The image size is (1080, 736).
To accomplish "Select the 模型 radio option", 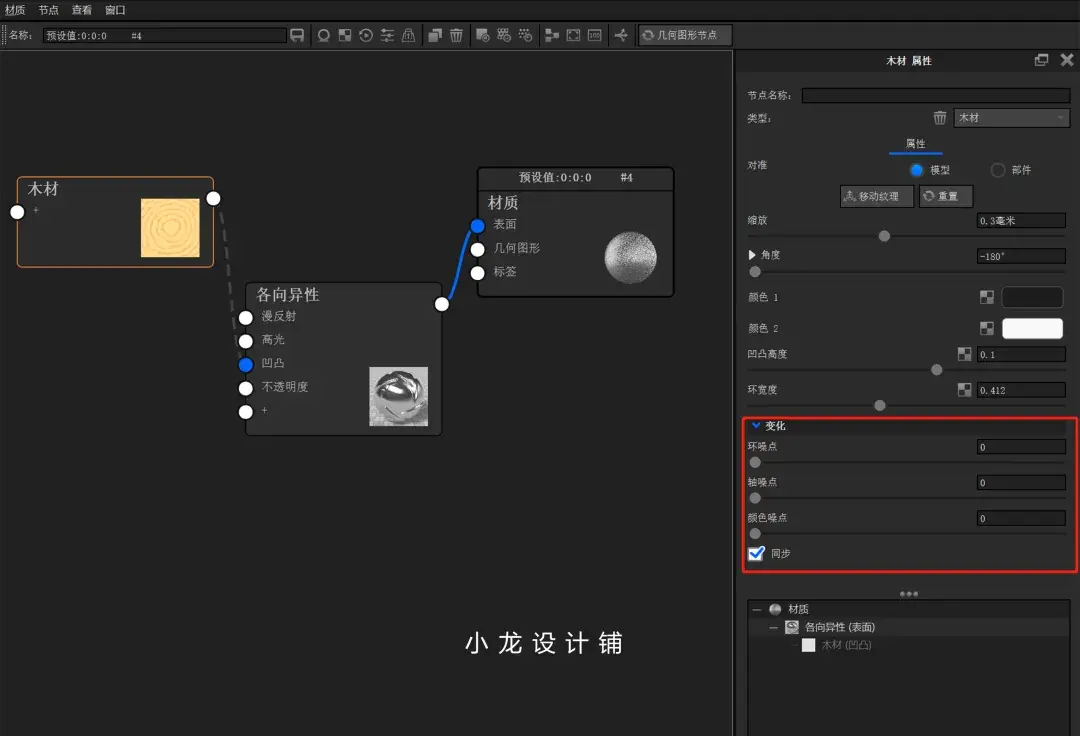I will (x=917, y=169).
